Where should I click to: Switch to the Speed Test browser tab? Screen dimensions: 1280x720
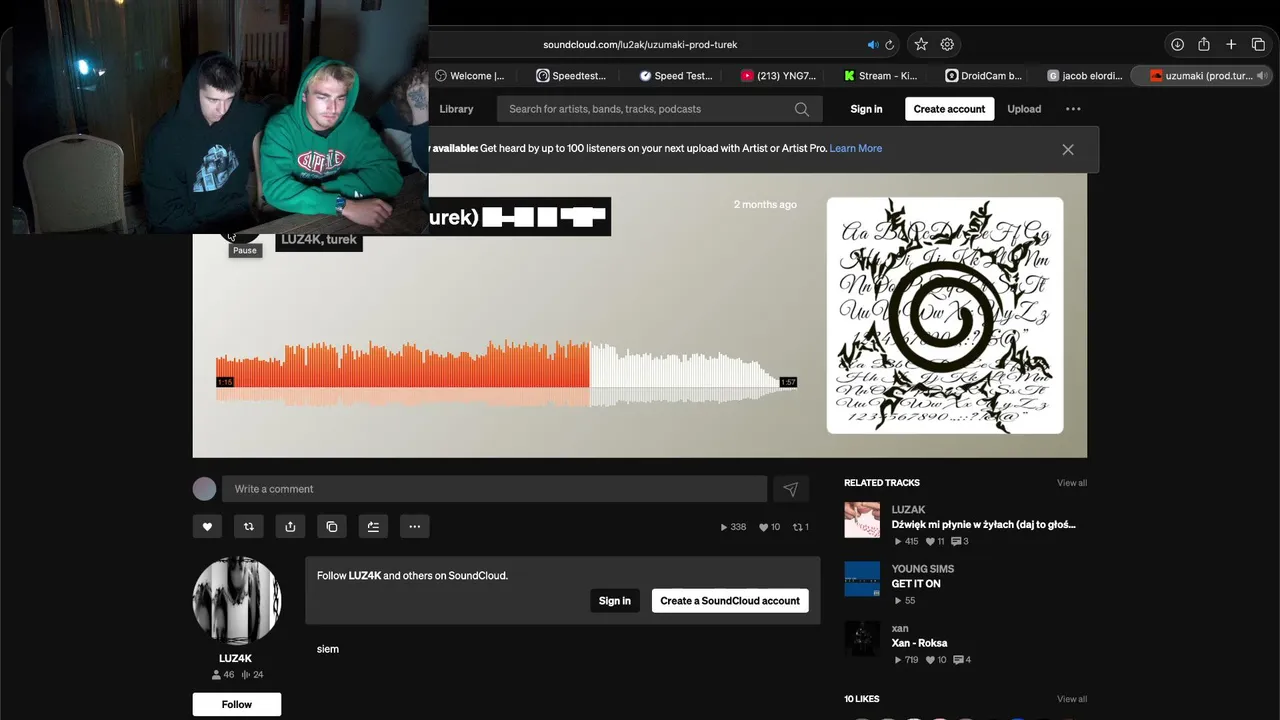[x=676, y=76]
